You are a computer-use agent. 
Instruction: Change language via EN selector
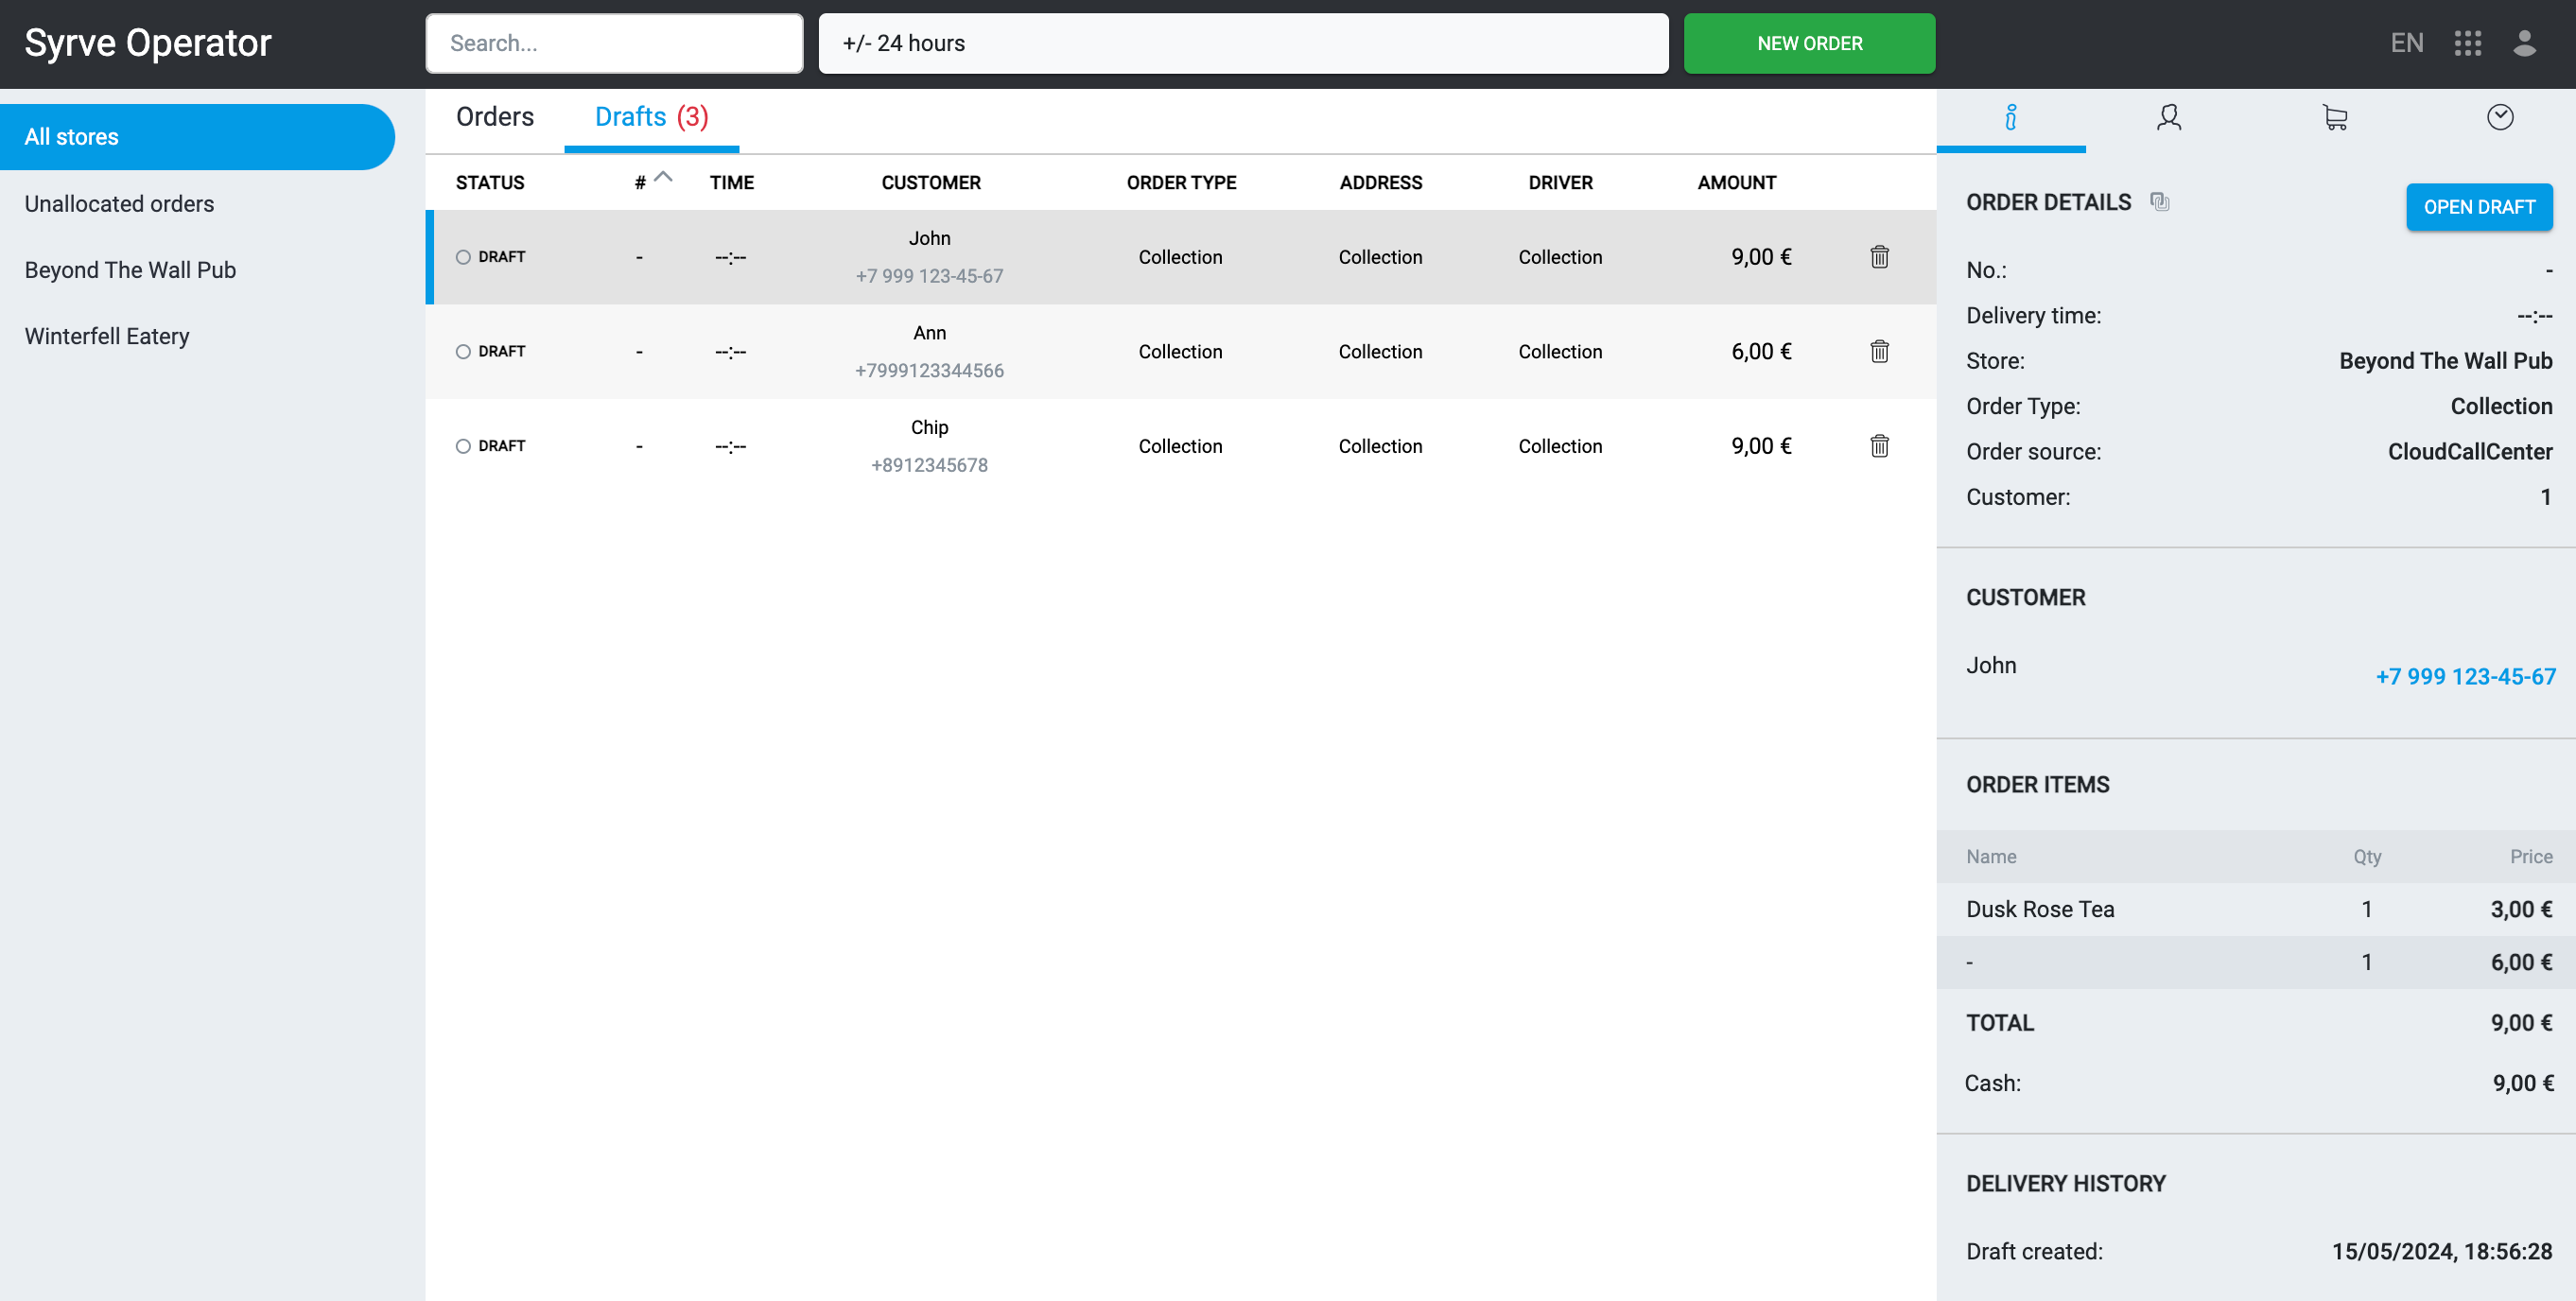click(2406, 43)
